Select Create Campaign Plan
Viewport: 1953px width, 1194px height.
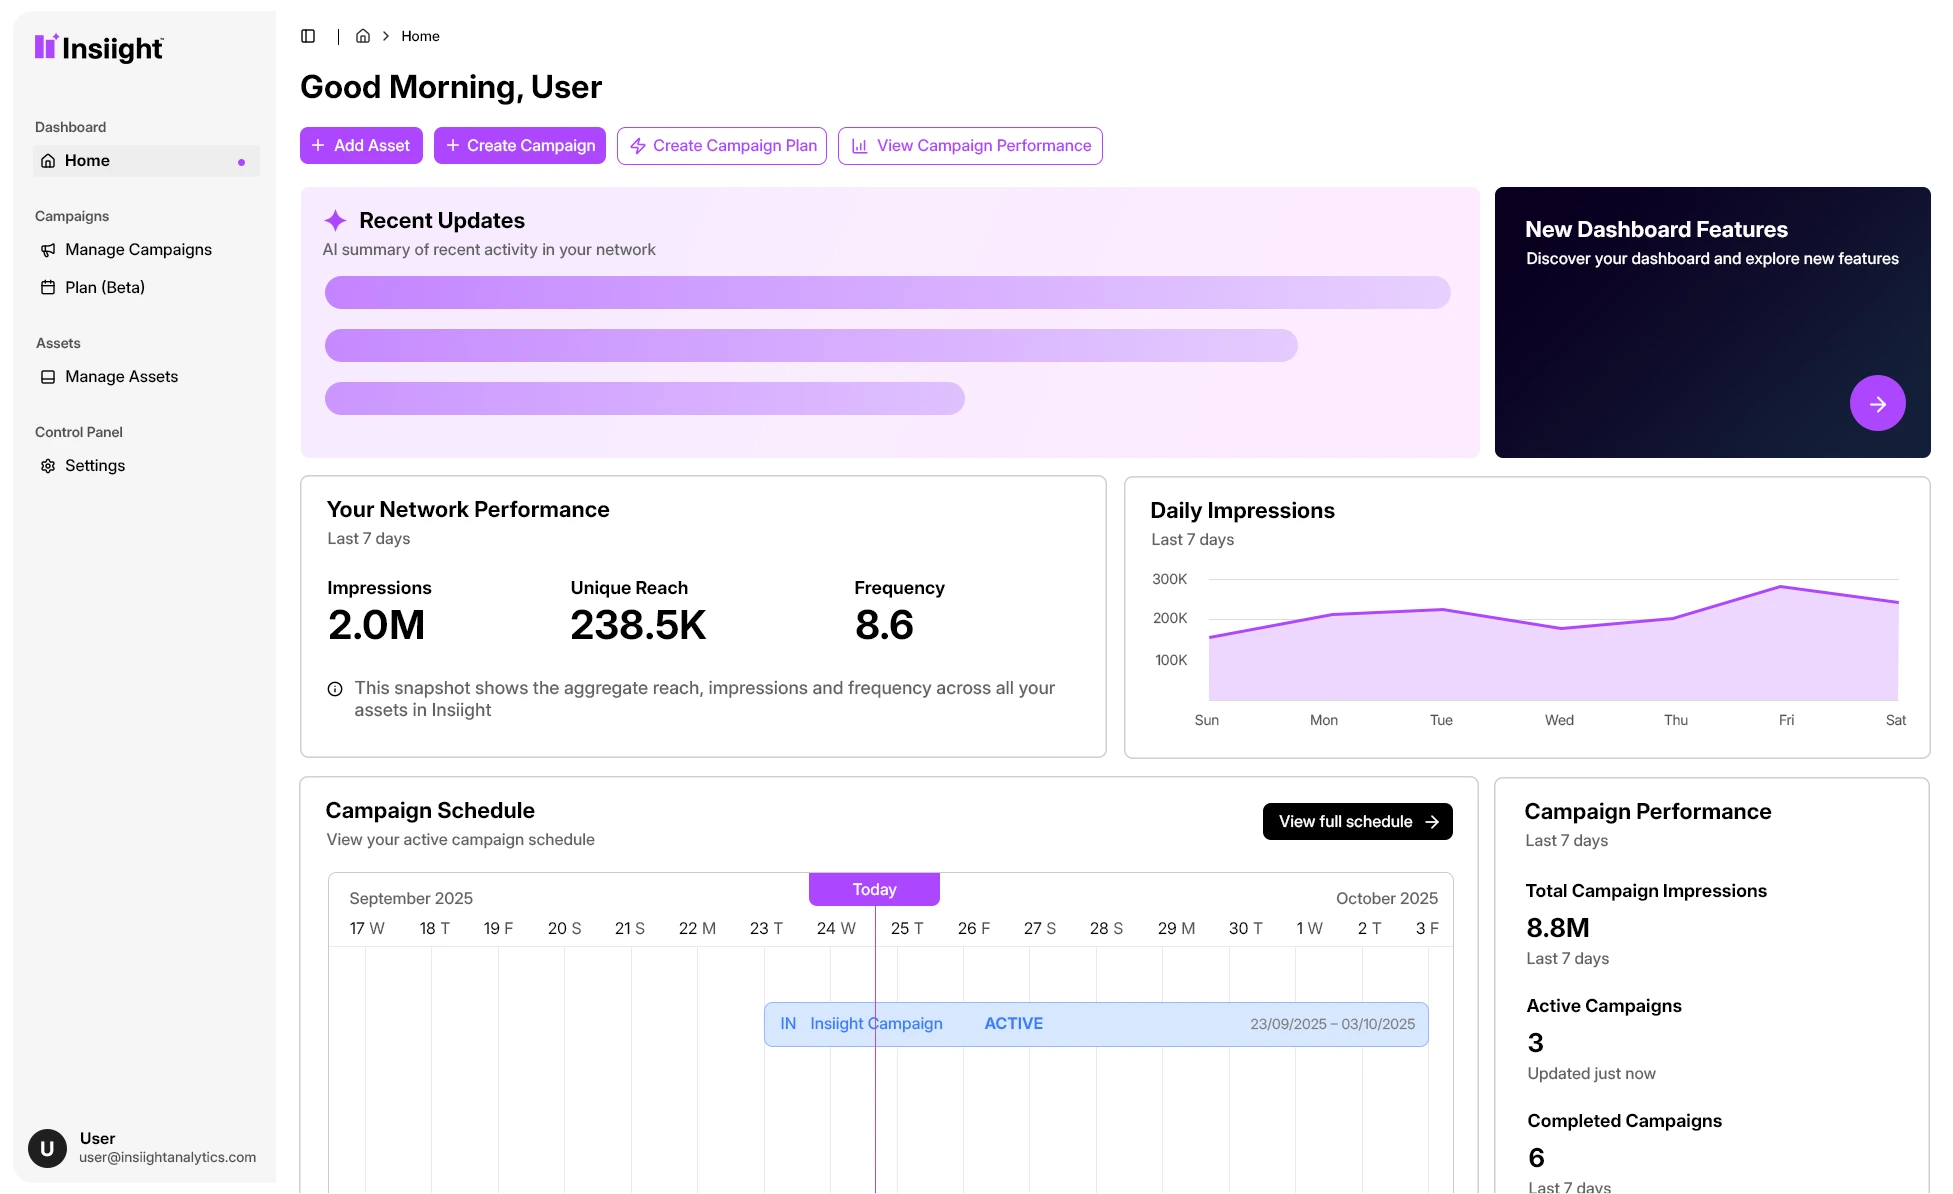click(721, 145)
